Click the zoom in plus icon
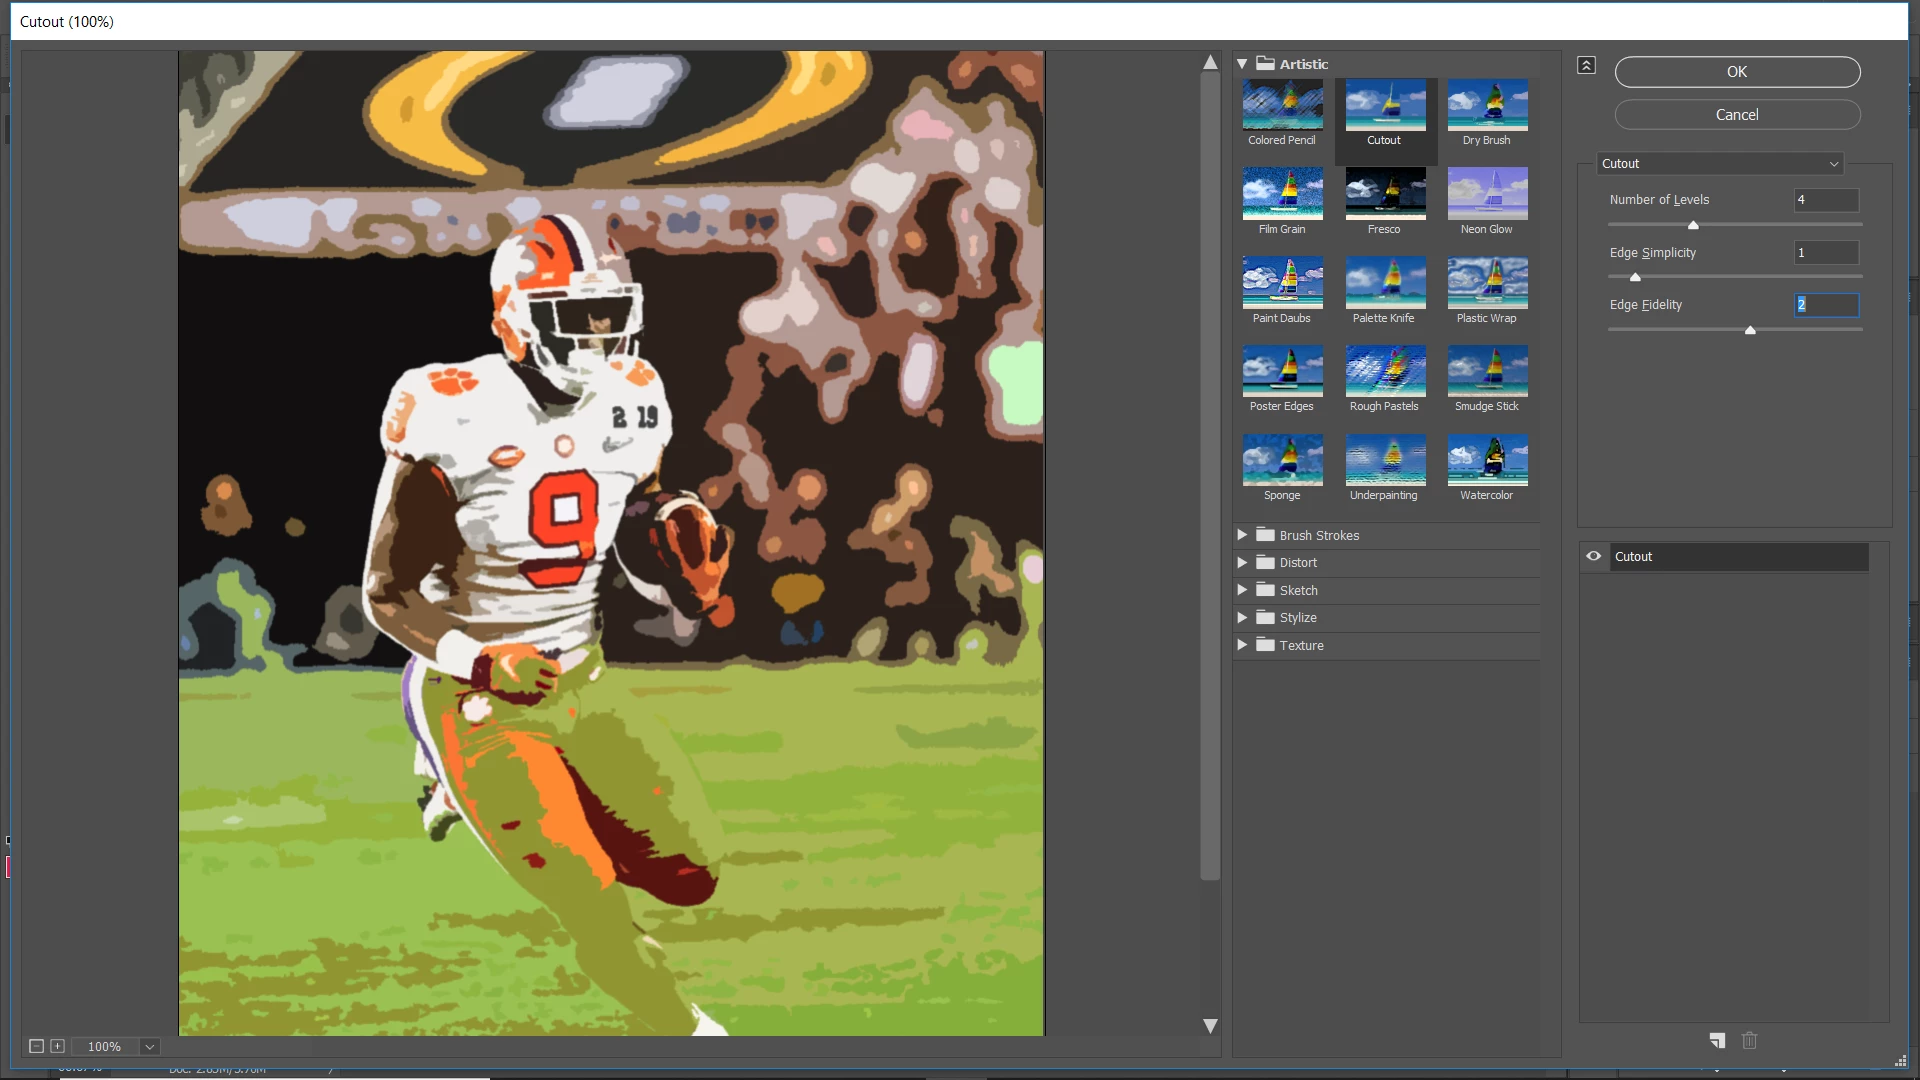1920x1080 pixels. pos(58,1046)
